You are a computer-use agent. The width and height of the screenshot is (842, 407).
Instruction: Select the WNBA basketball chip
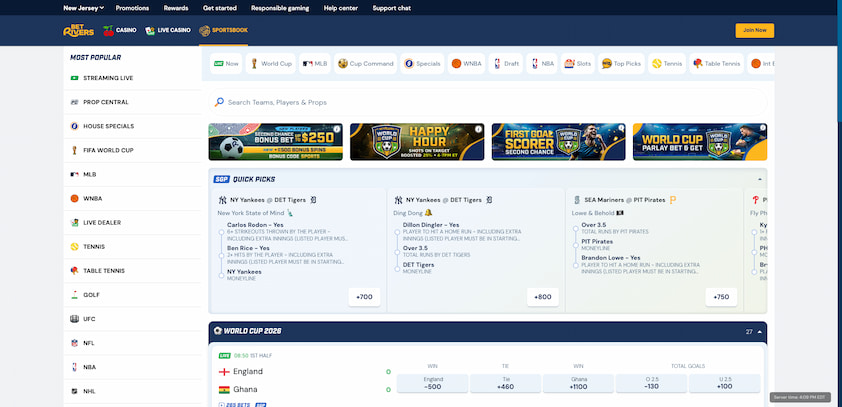[467, 63]
